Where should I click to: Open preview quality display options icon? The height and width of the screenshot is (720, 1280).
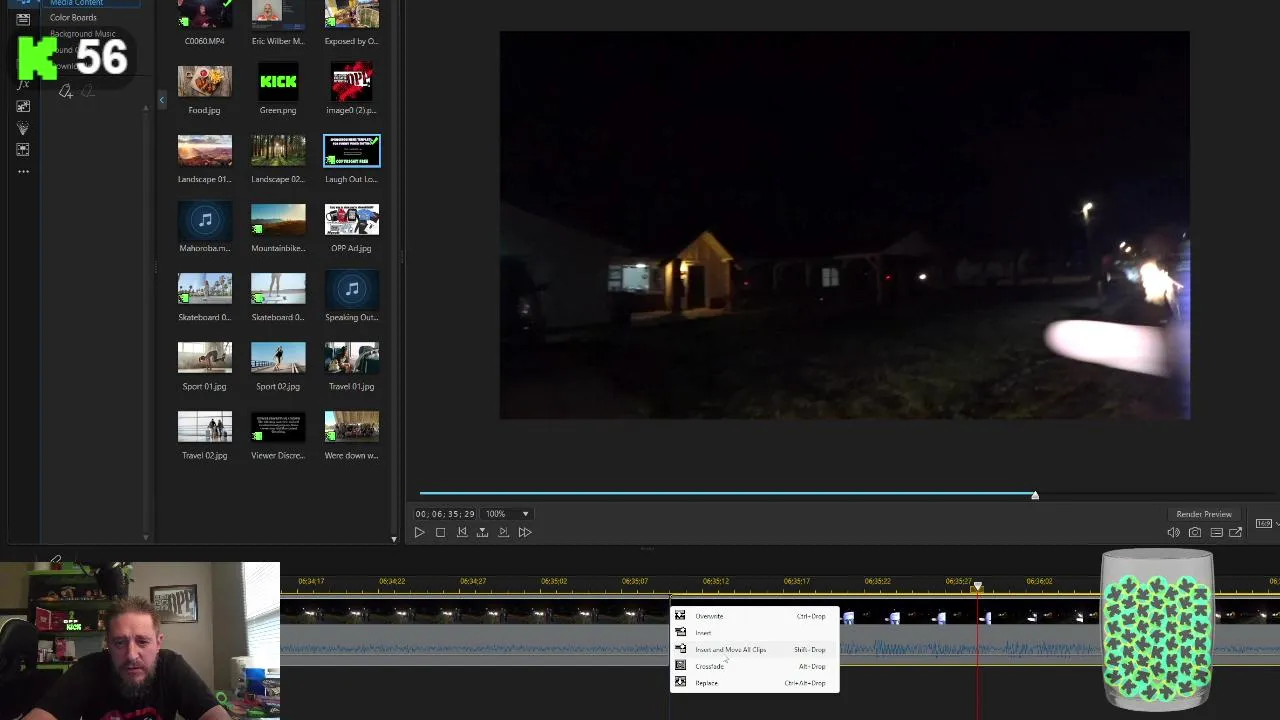pos(1216,532)
